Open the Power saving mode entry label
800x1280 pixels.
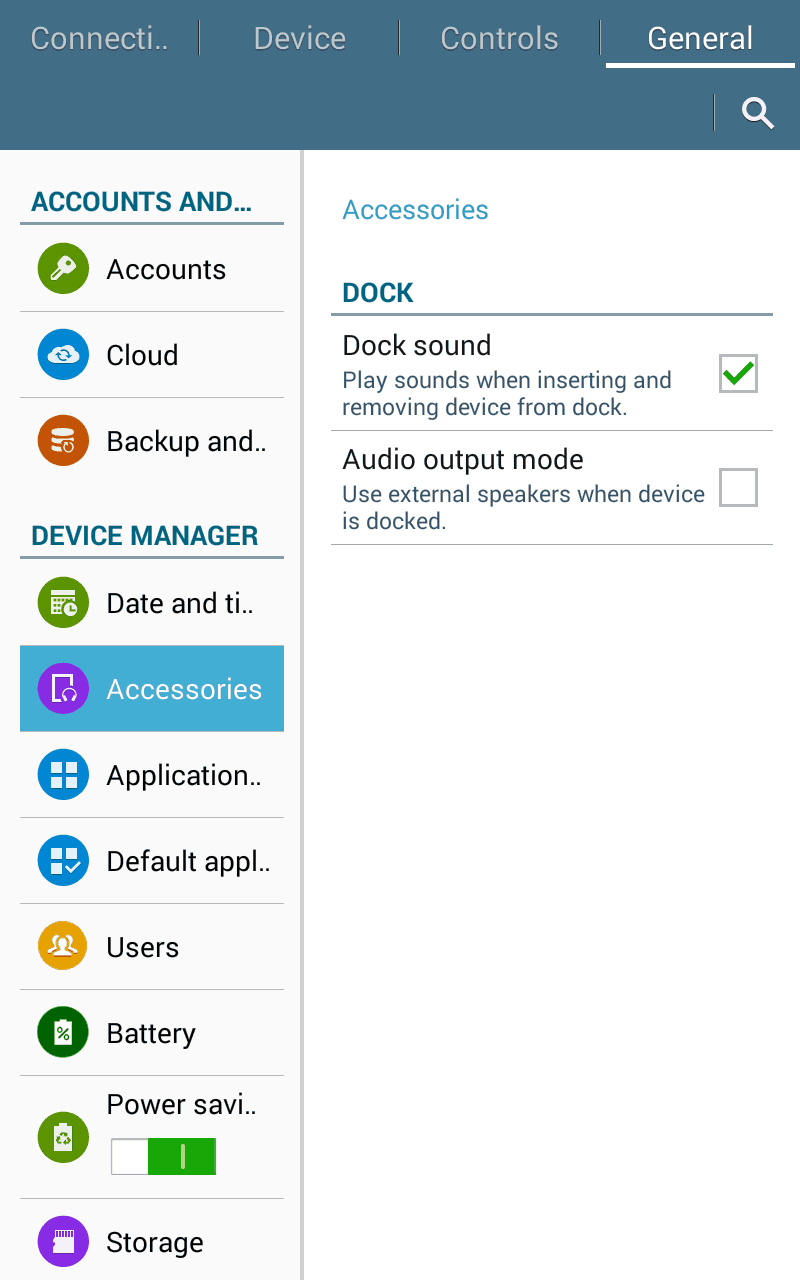click(x=181, y=1104)
